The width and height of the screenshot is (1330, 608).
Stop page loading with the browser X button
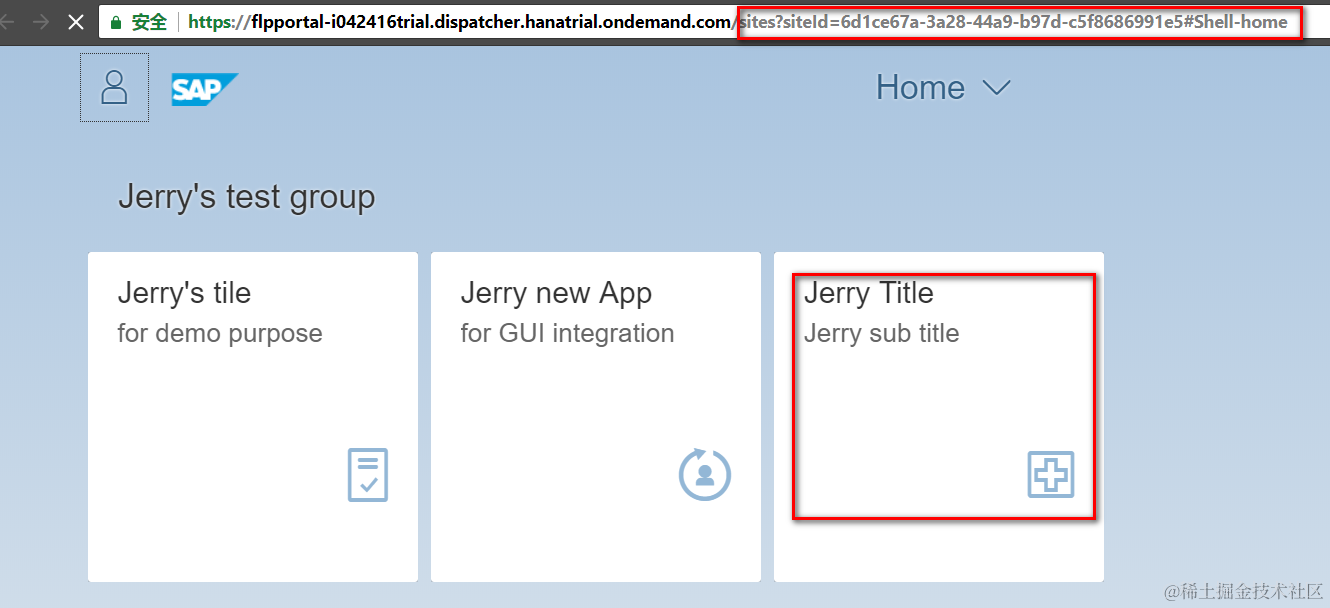point(76,21)
